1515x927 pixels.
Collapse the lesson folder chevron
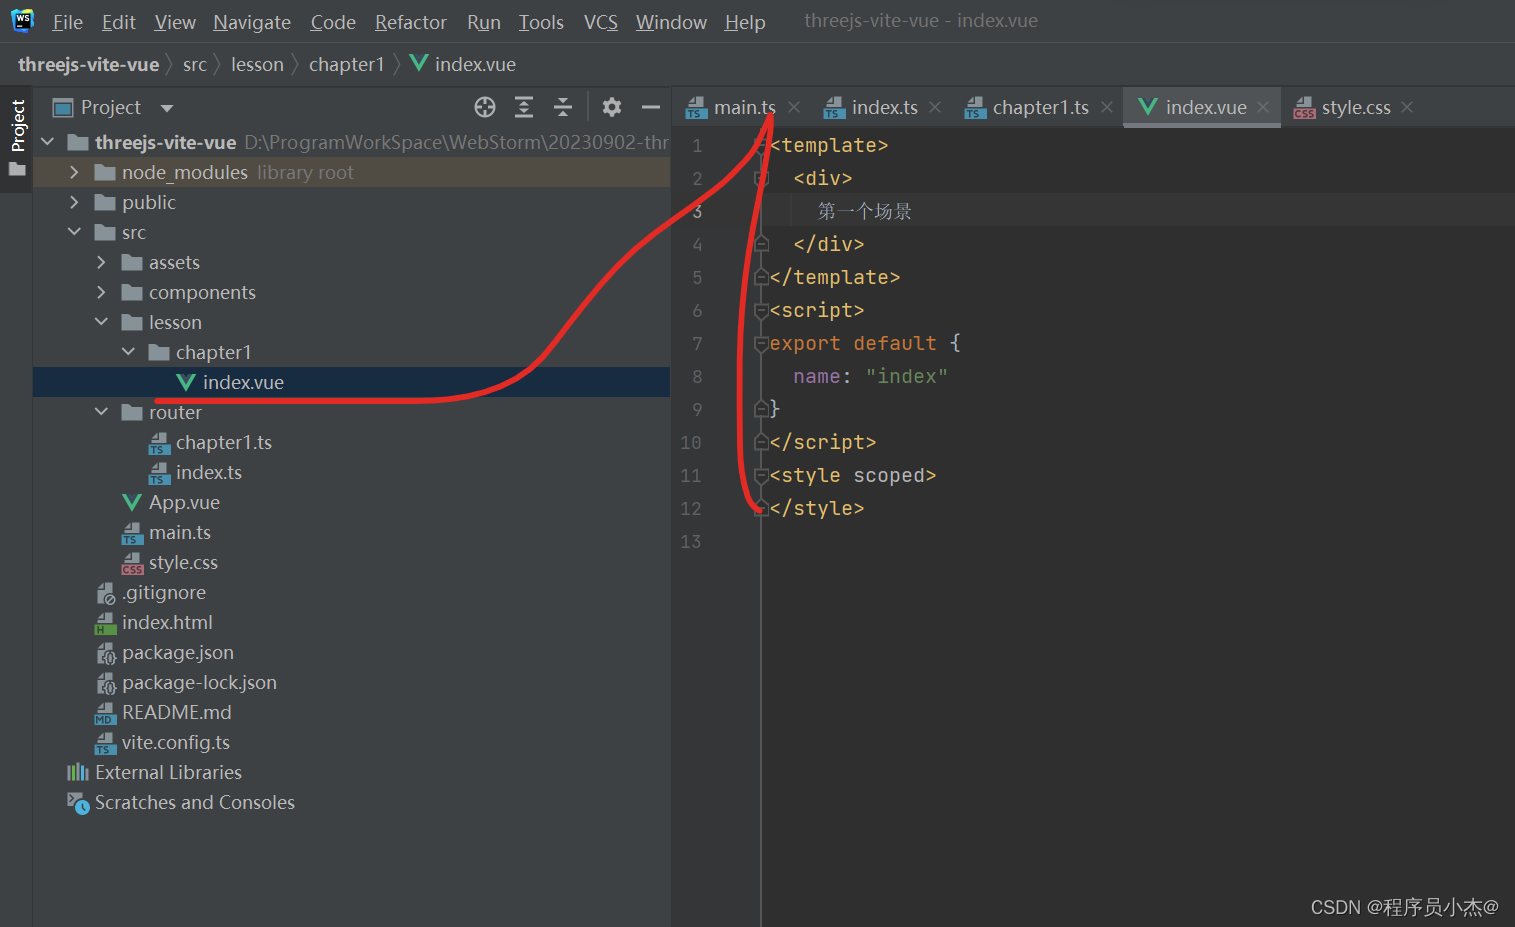(101, 322)
